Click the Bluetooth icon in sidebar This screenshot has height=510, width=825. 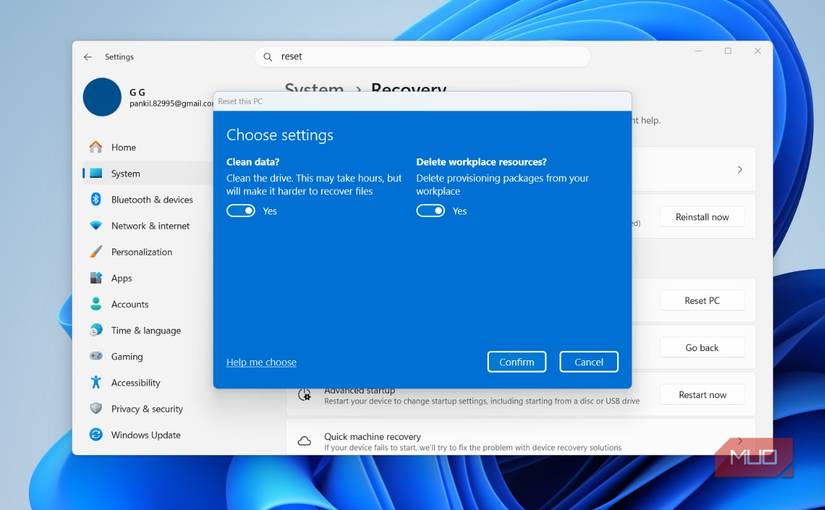pos(96,199)
